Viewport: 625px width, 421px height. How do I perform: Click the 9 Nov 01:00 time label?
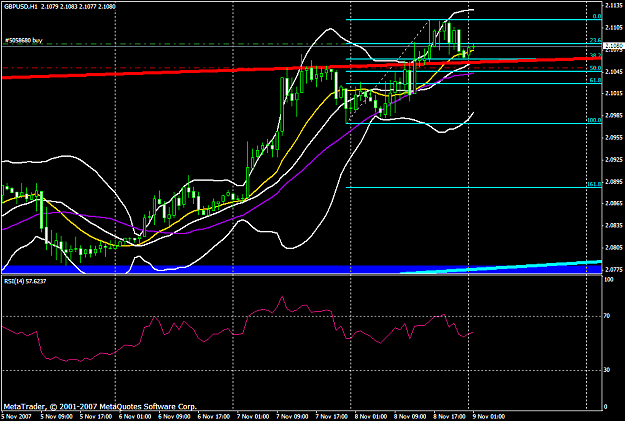point(489,417)
